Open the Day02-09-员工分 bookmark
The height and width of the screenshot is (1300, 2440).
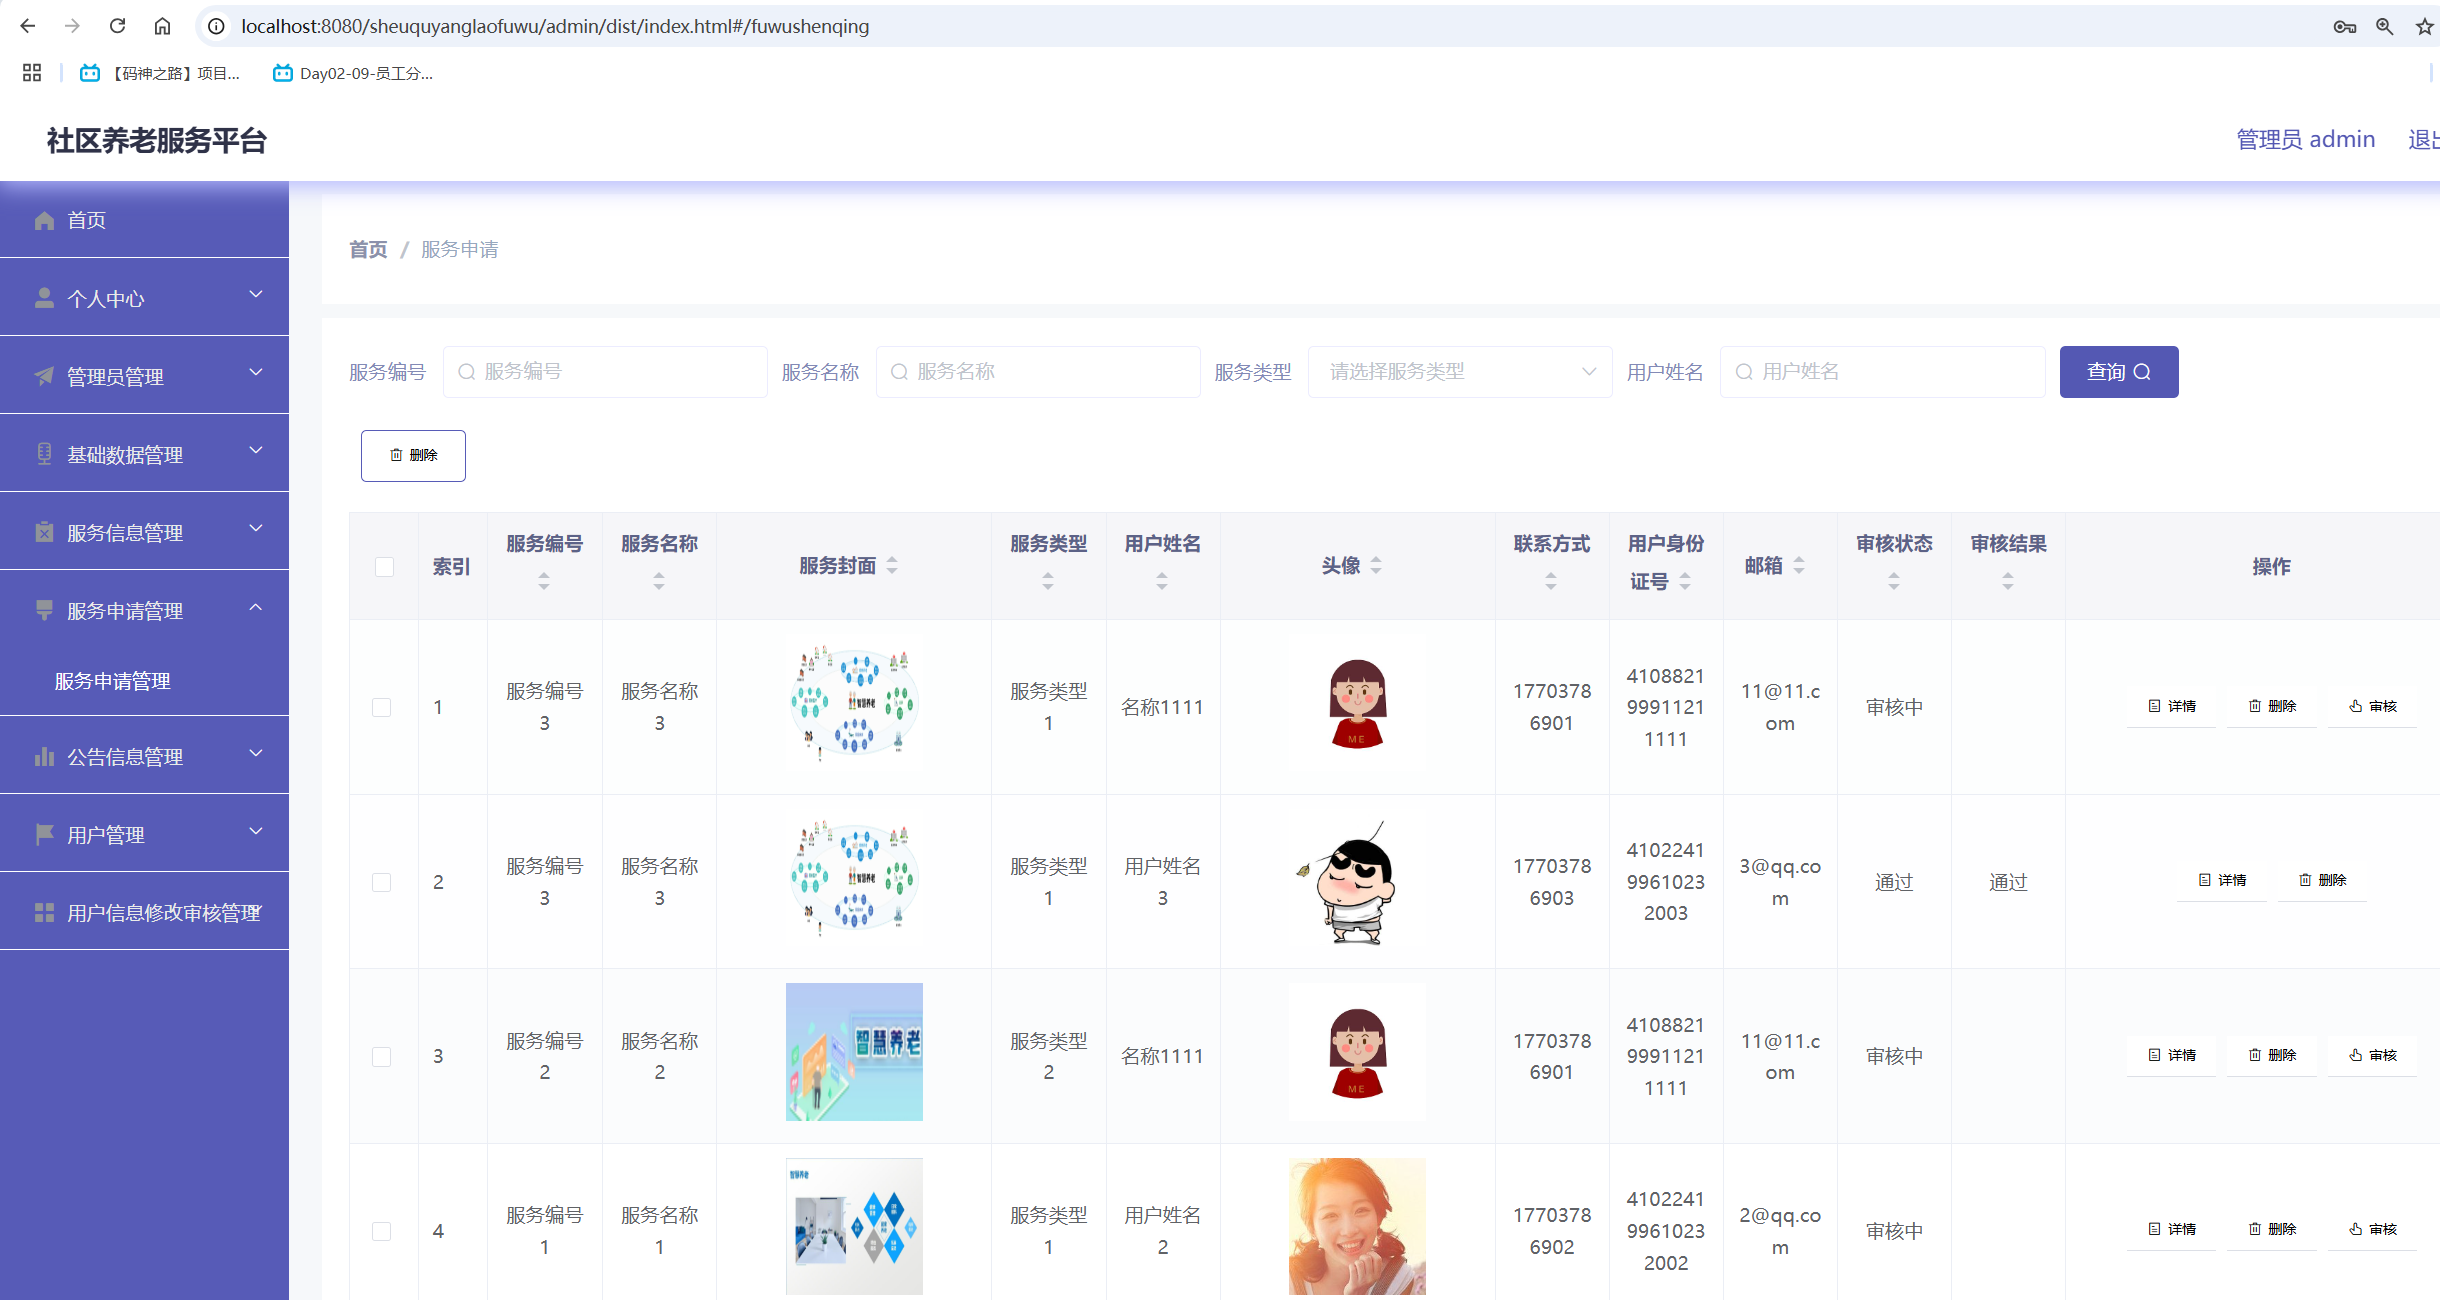pyautogui.click(x=353, y=73)
